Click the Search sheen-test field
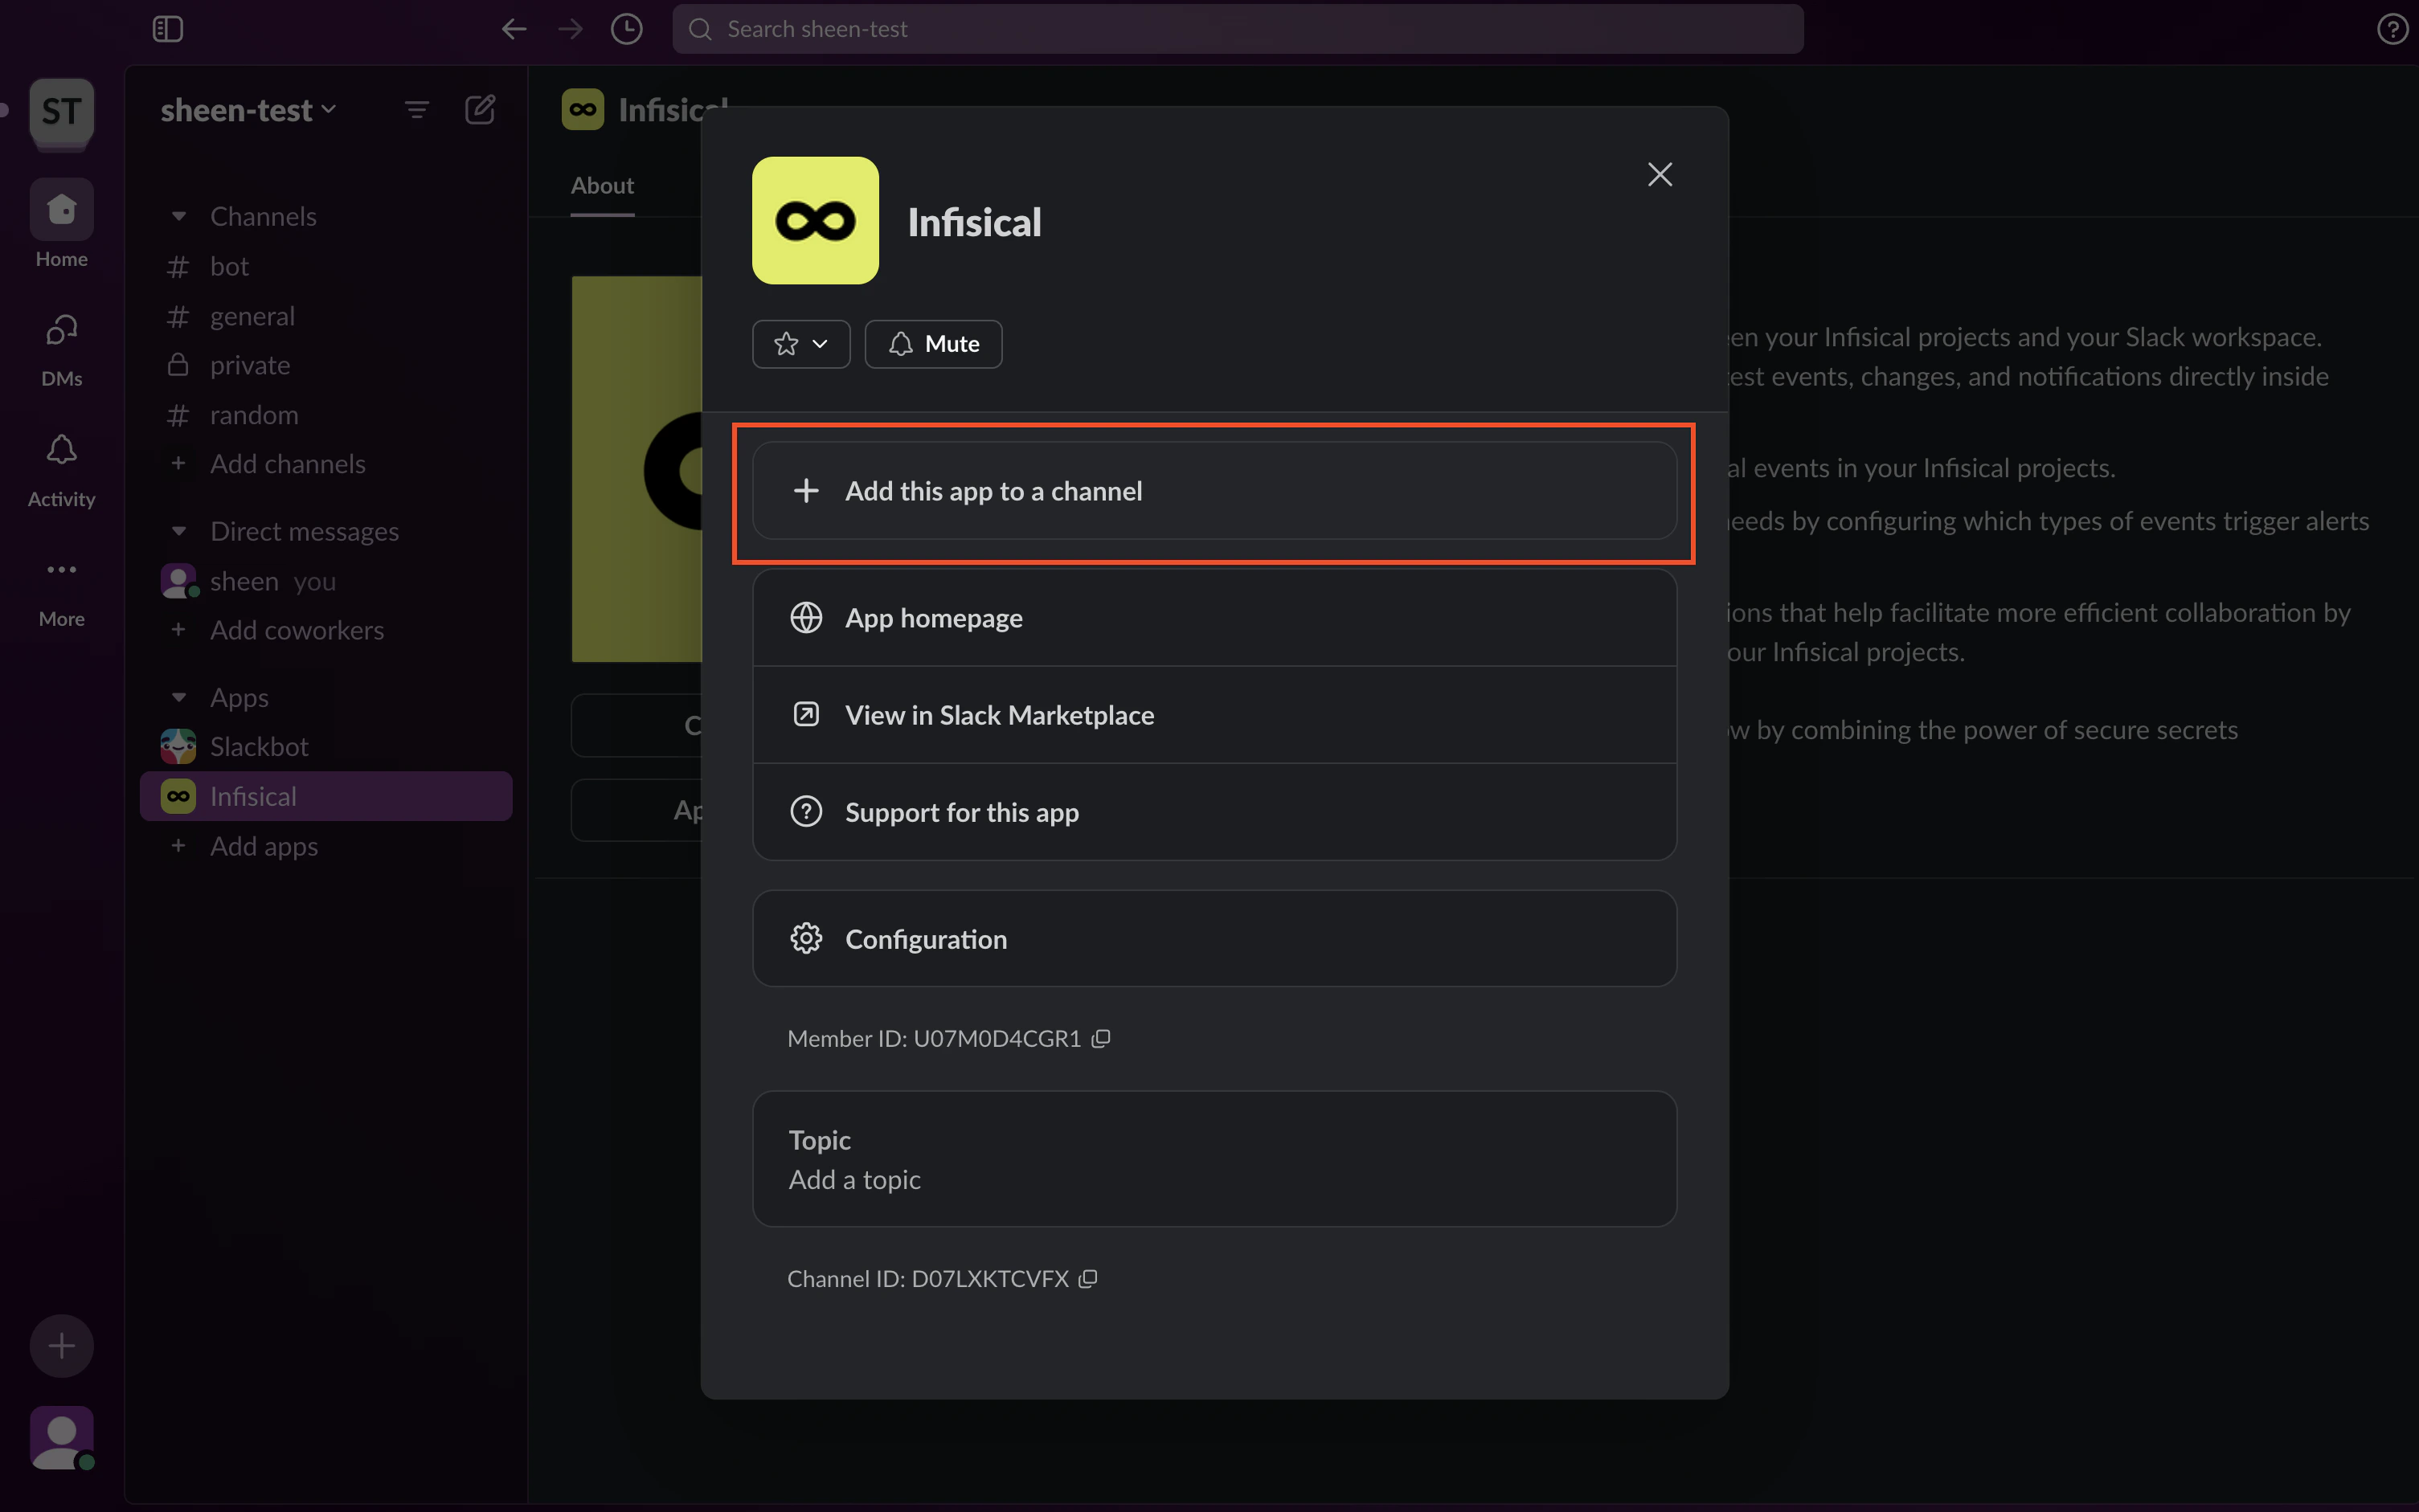Viewport: 2419px width, 1512px height. pyautogui.click(x=1238, y=29)
